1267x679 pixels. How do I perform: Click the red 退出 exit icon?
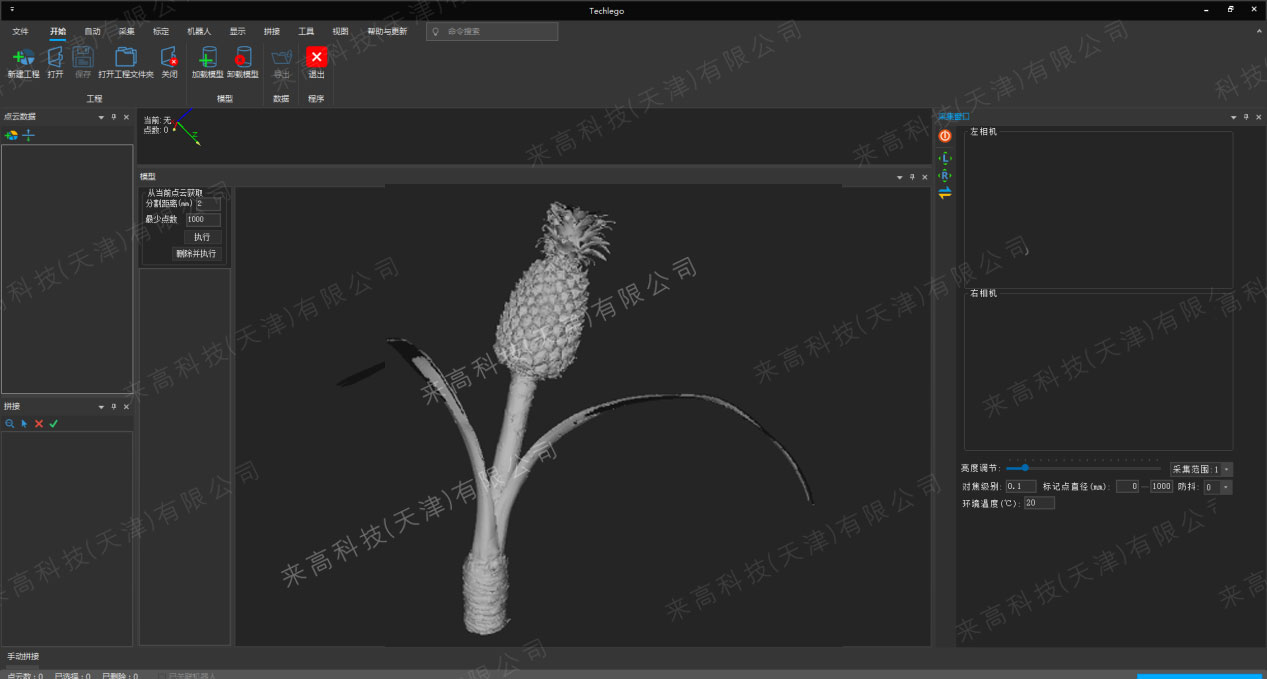(x=316, y=58)
